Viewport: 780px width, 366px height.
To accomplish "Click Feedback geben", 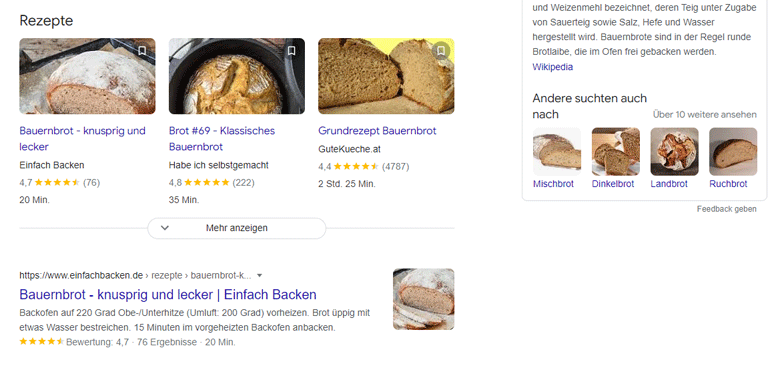I will point(727,209).
